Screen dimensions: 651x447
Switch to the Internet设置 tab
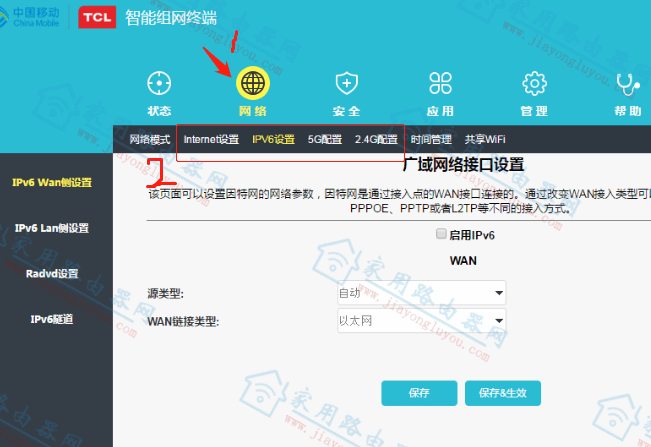[211, 139]
